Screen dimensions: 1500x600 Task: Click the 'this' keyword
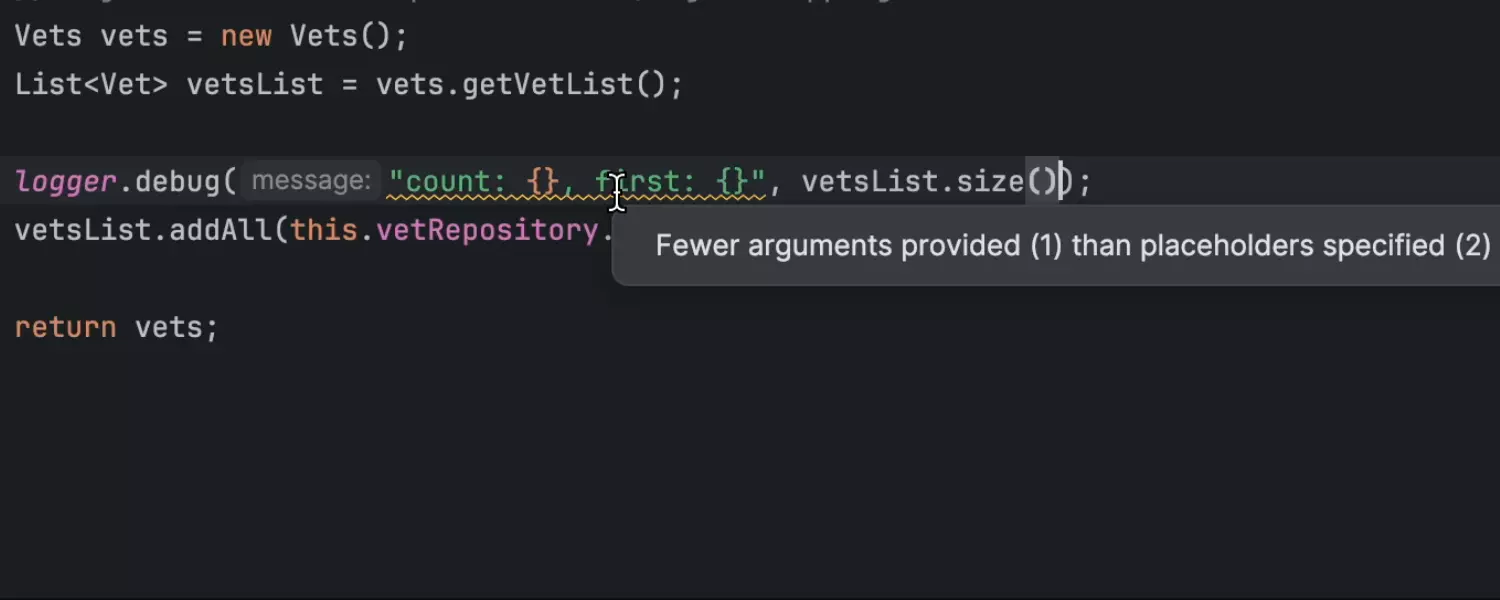point(323,230)
